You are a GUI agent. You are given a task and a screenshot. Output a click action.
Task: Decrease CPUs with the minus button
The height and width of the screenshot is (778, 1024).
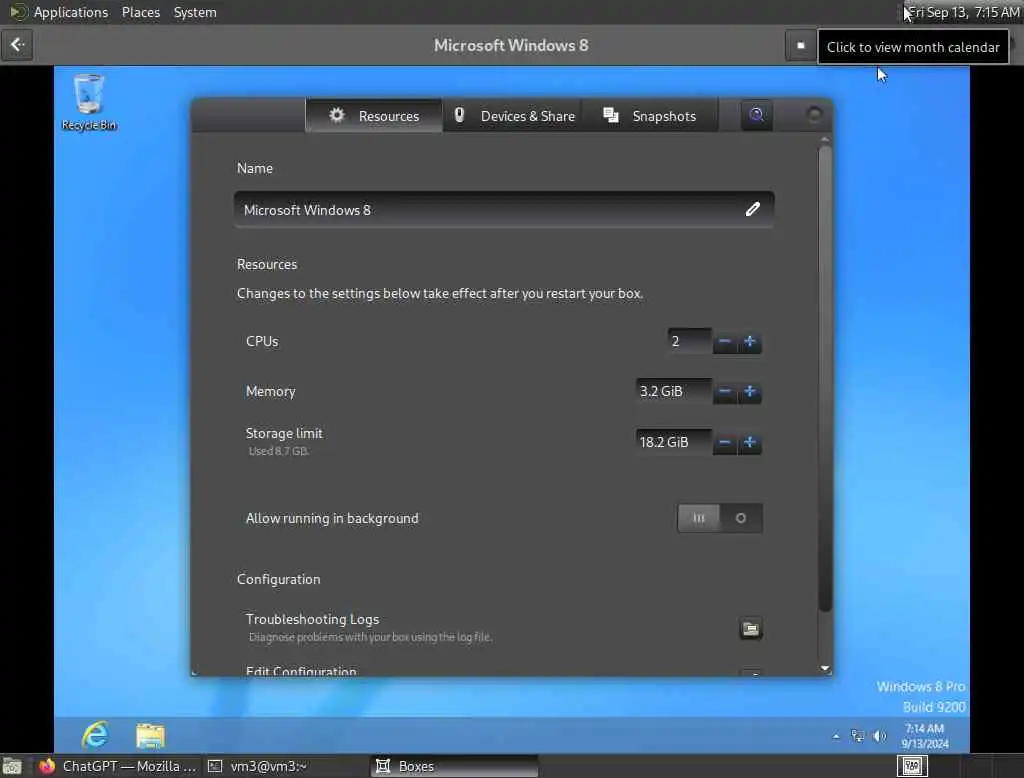tap(724, 341)
